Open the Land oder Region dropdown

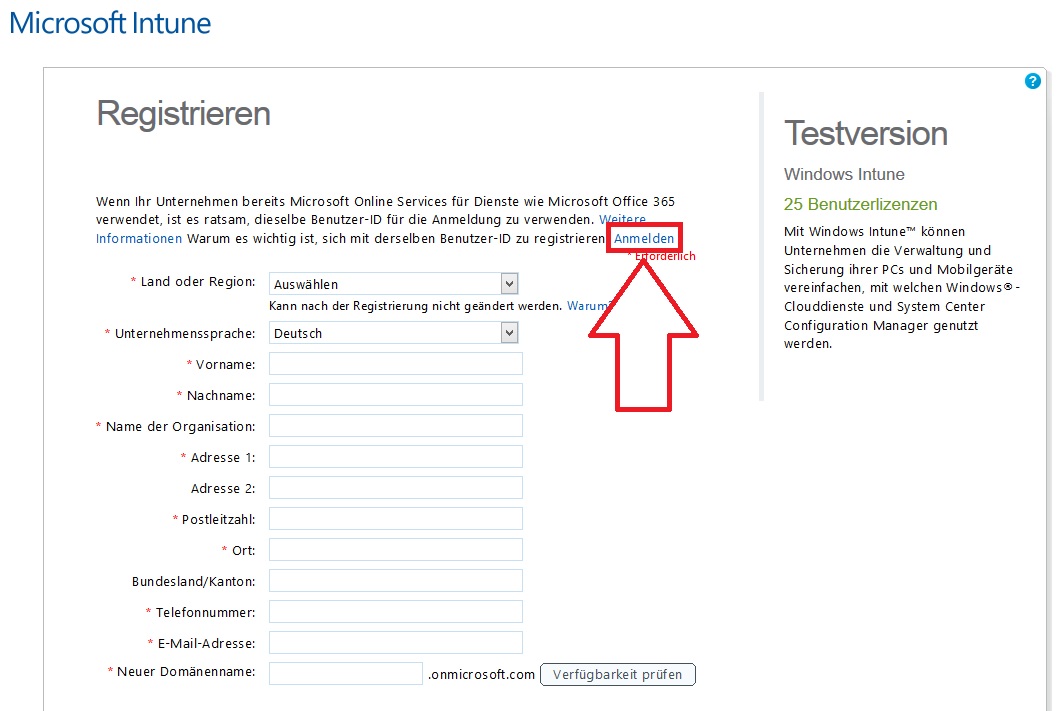pos(393,284)
